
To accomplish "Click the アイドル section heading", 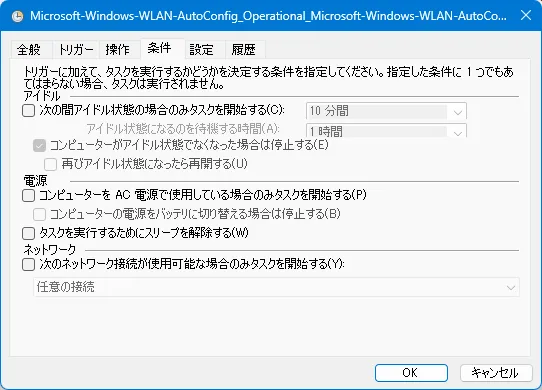I will 42,96.
